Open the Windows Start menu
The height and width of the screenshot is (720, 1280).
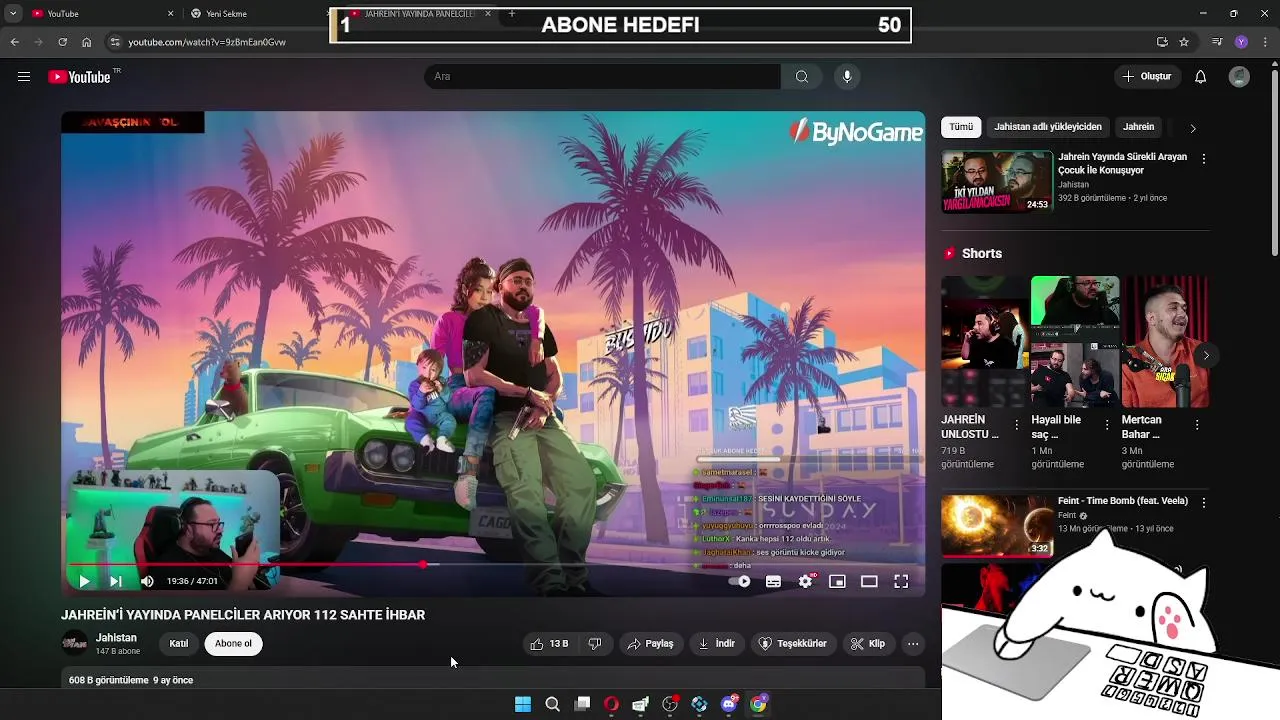pos(523,704)
